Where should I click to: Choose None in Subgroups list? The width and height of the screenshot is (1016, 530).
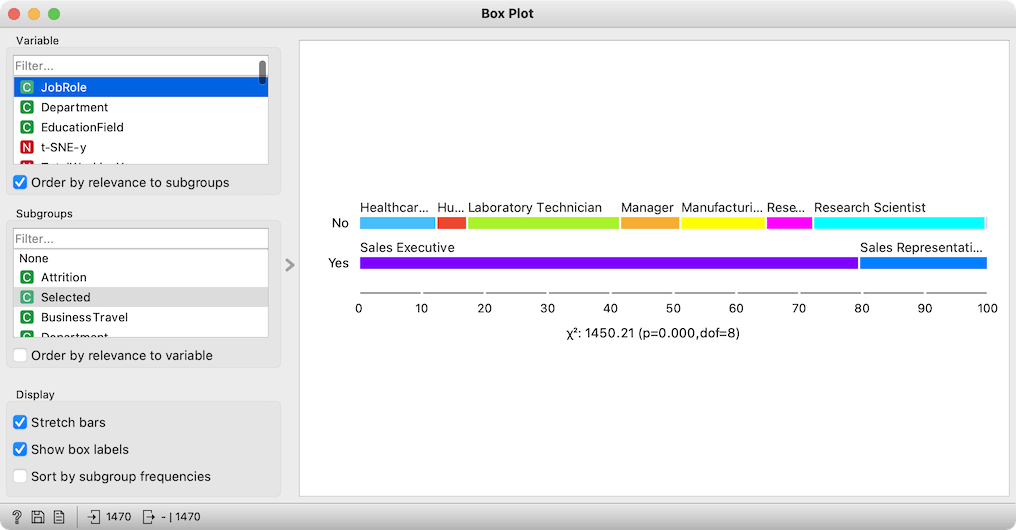[141, 258]
